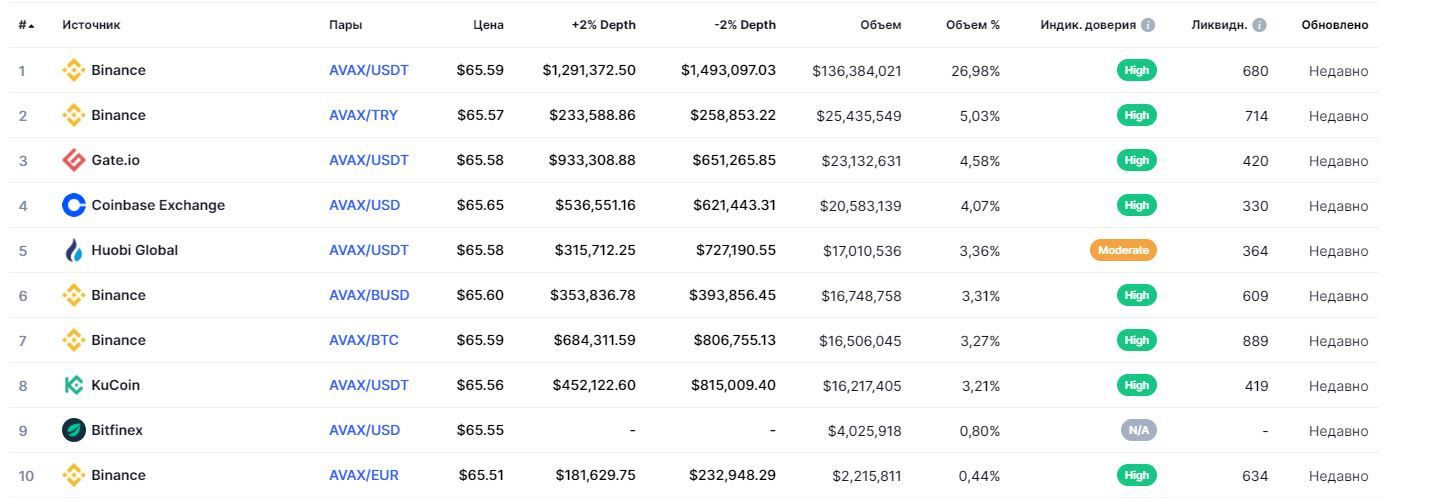Image resolution: width=1429 pixels, height=498 pixels.
Task: Sort the table by the # column
Action: click(25, 25)
